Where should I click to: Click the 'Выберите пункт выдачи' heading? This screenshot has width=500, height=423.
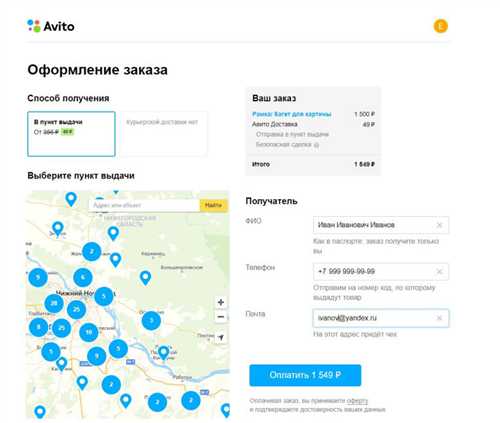pos(81,176)
